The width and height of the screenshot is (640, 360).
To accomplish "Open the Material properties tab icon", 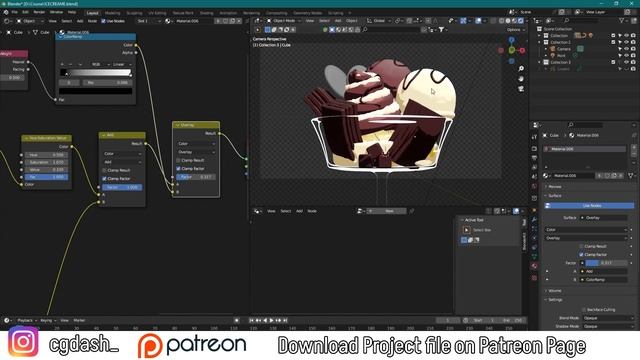I will point(534,266).
